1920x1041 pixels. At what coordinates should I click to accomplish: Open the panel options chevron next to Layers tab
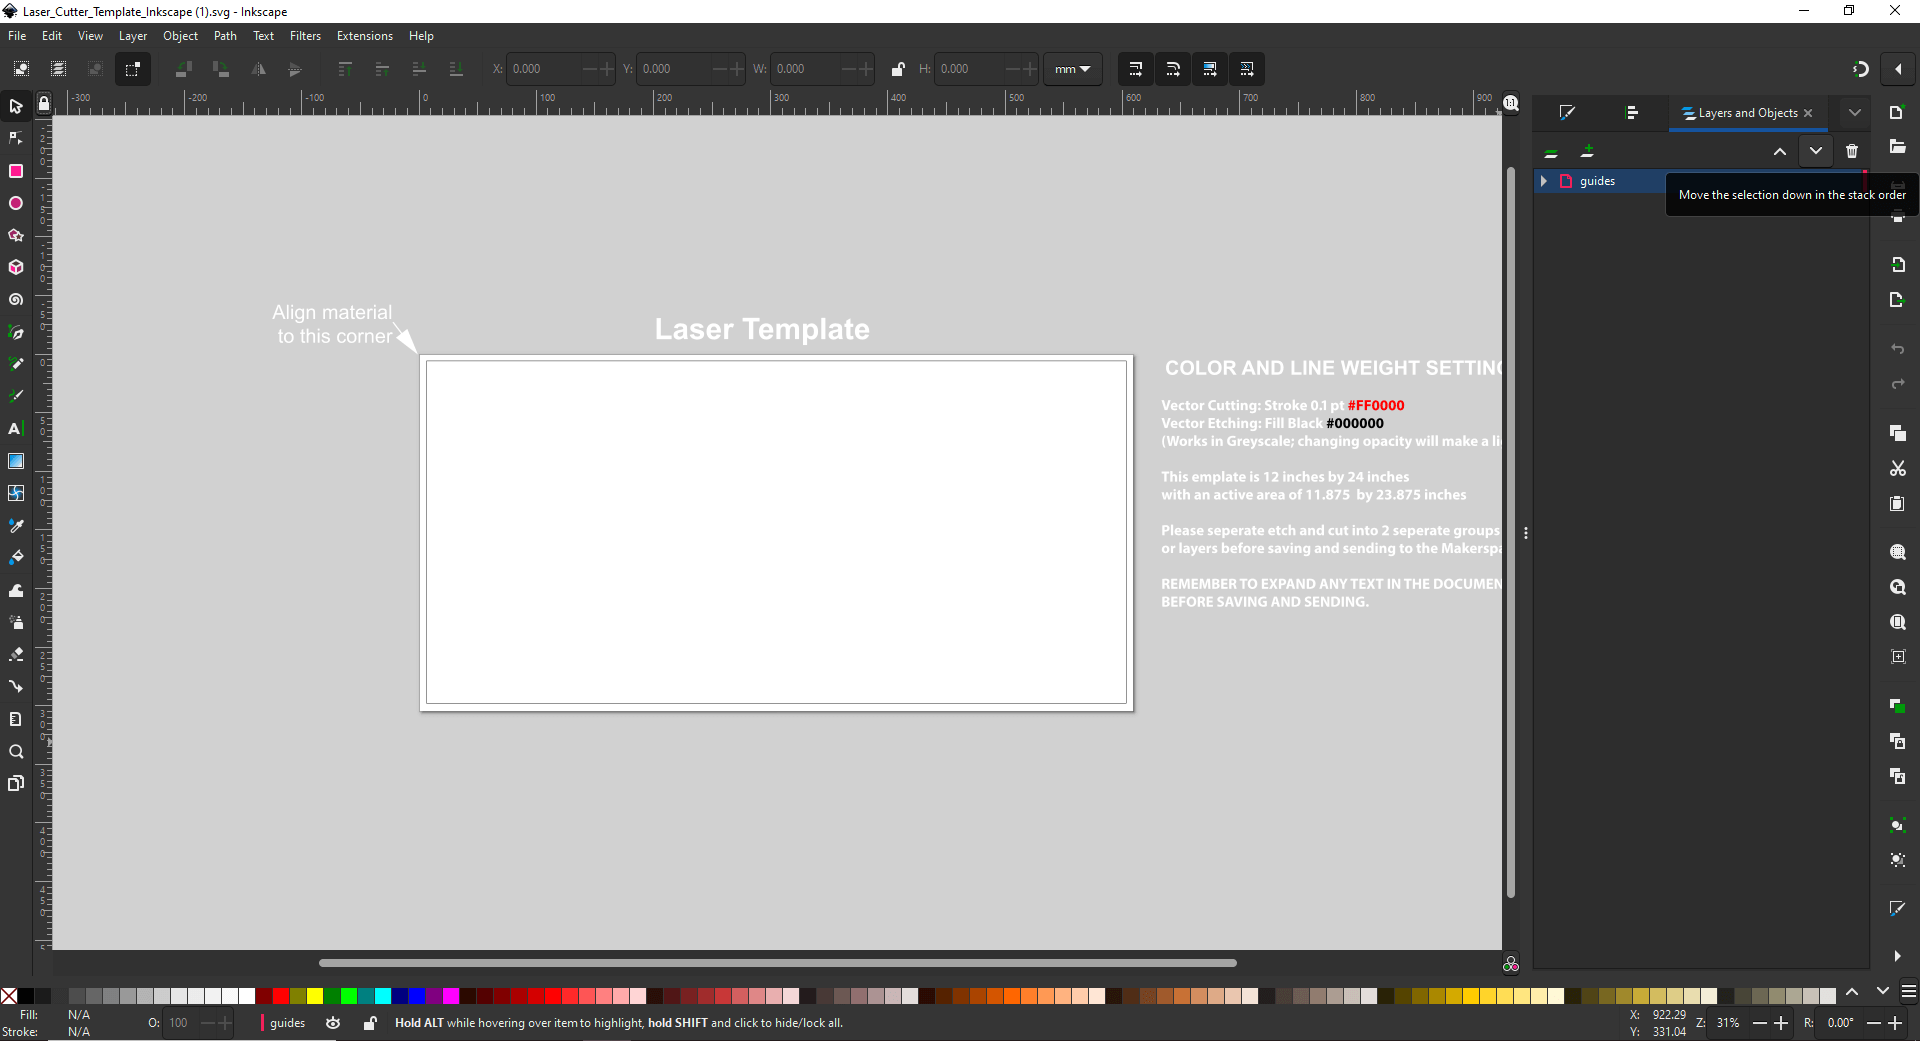point(1855,112)
